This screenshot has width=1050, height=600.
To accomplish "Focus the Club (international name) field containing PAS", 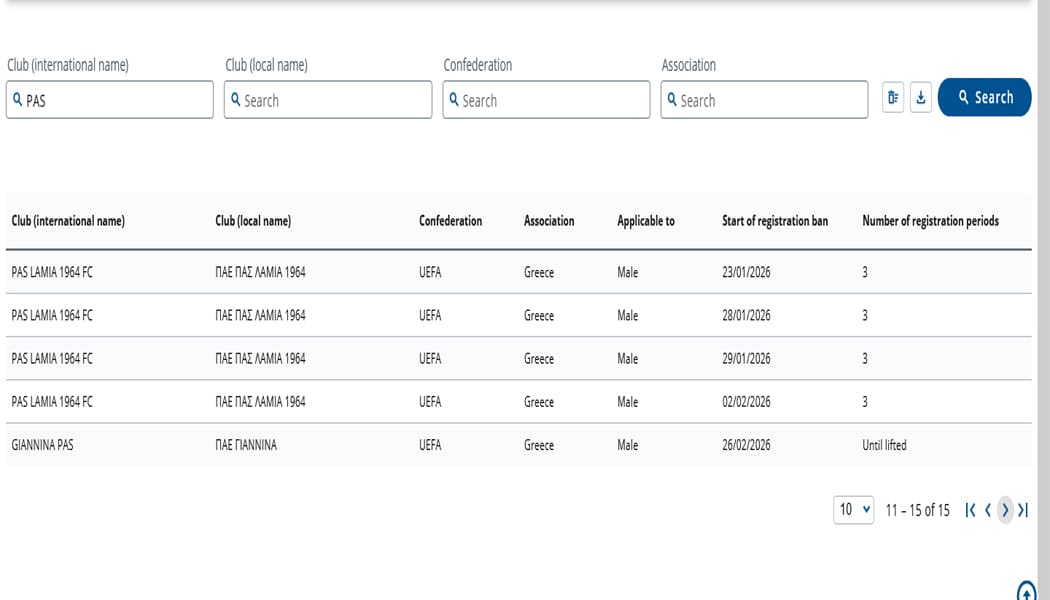I will (110, 100).
